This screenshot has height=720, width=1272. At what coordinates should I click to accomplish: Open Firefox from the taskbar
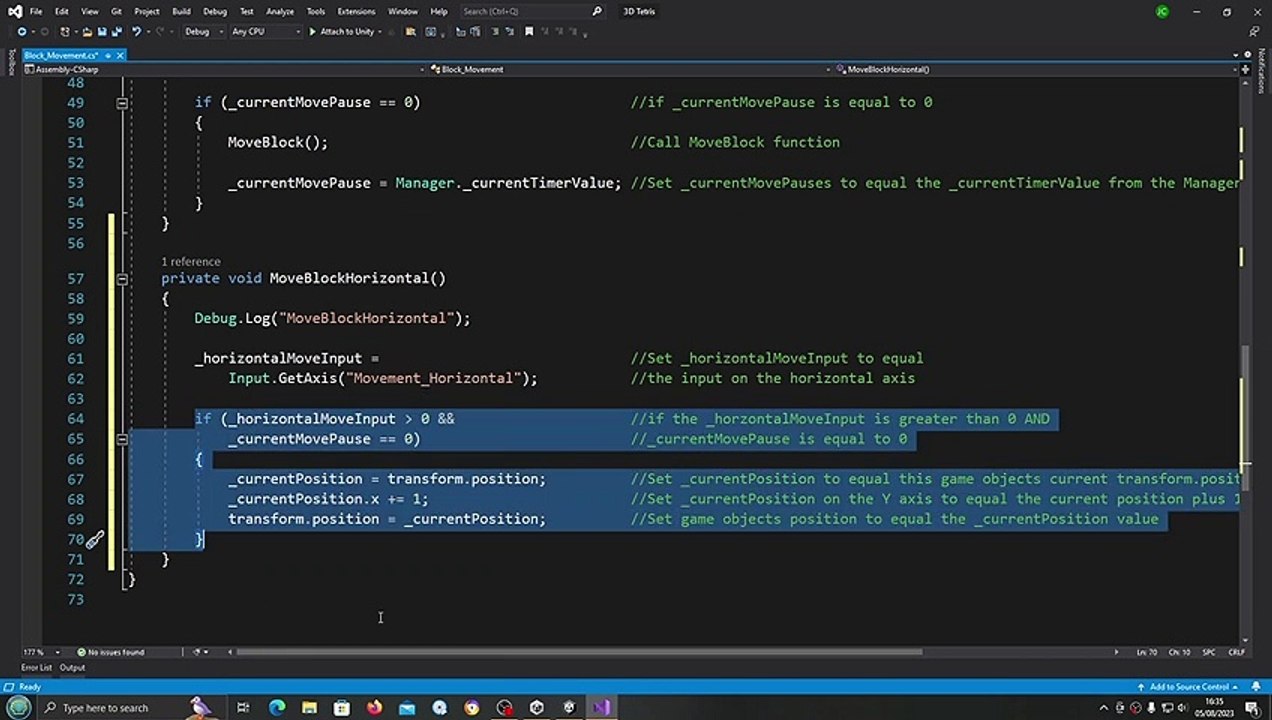tap(374, 708)
